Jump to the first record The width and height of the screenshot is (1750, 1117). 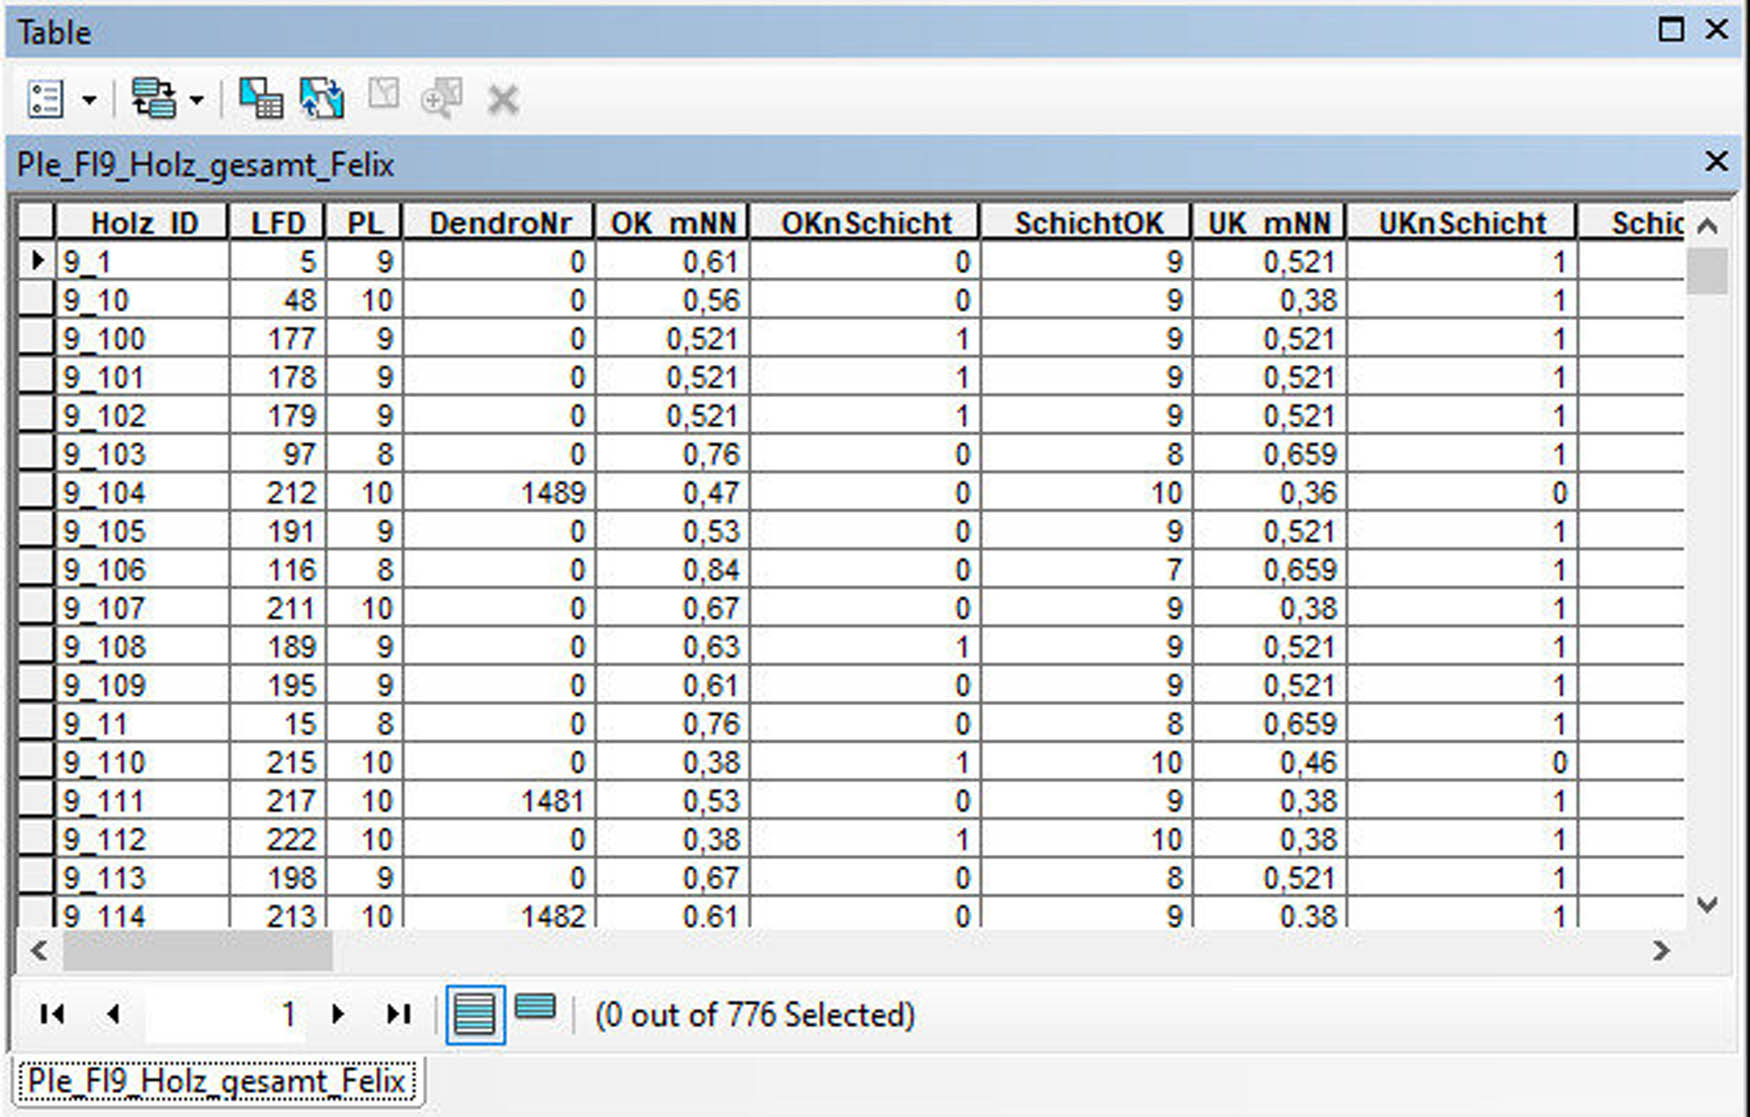pos(52,1014)
